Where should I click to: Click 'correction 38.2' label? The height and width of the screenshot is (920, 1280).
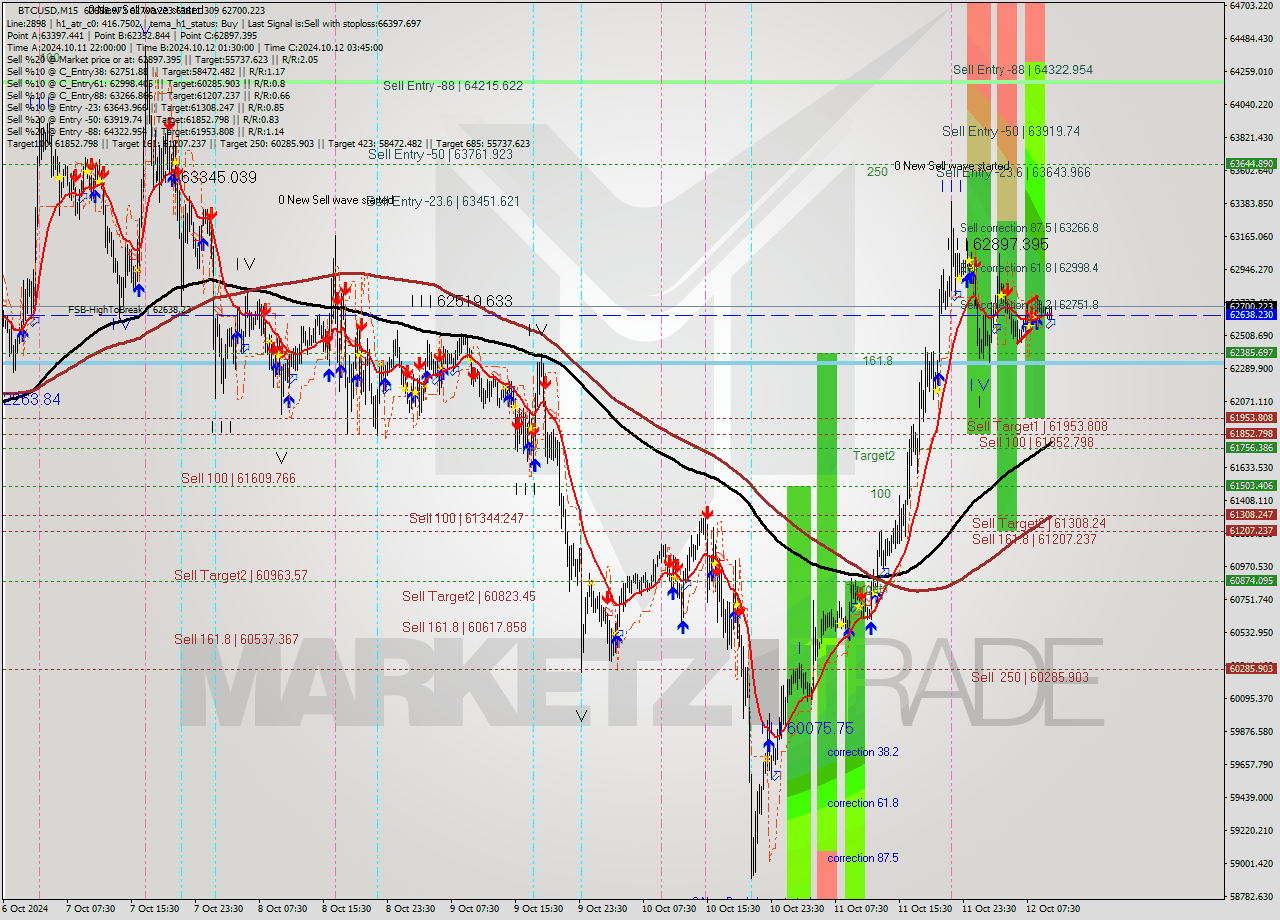863,751
